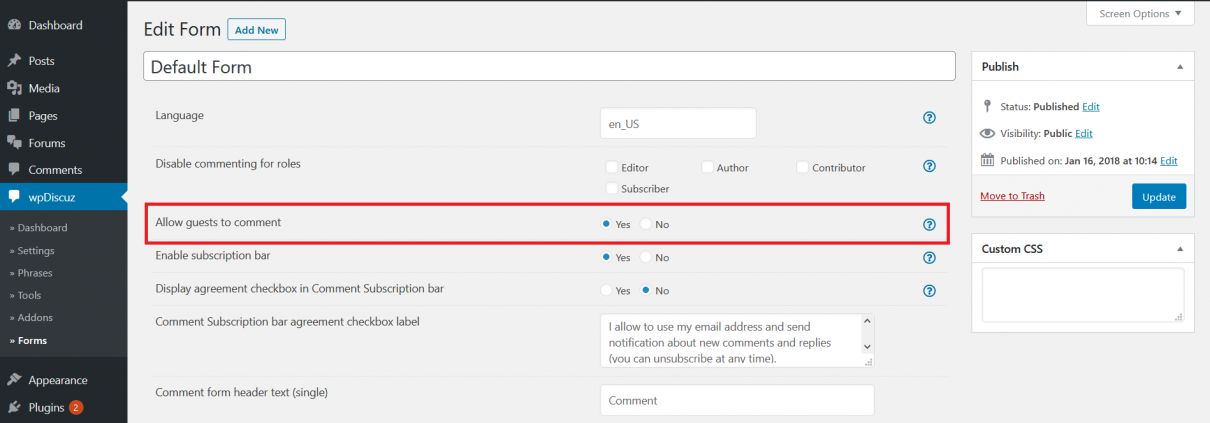Click the Language field with en_US
Screen dimensions: 1210x423
(679, 123)
